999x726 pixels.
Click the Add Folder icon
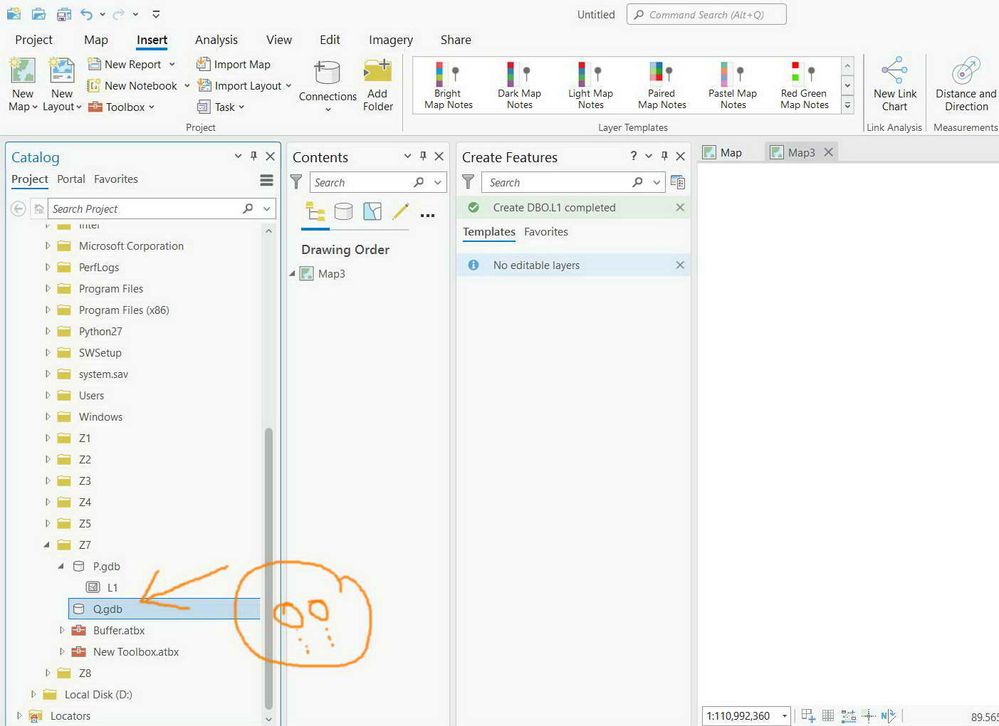coord(377,71)
